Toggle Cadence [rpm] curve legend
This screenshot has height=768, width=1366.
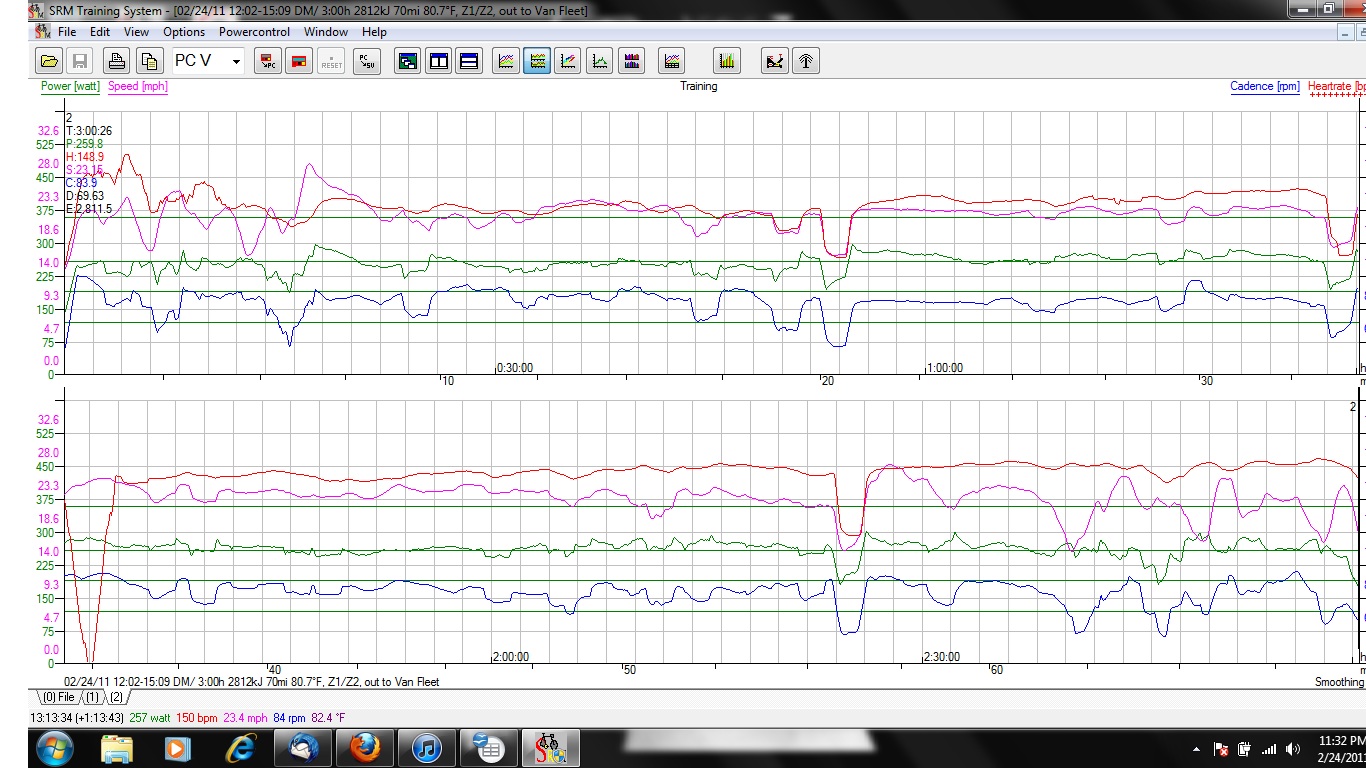[1264, 87]
